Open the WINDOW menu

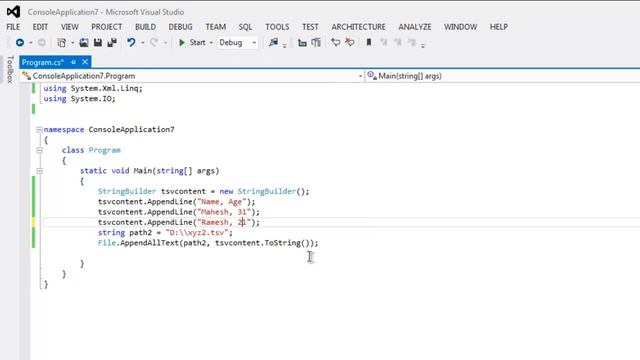pos(460,27)
